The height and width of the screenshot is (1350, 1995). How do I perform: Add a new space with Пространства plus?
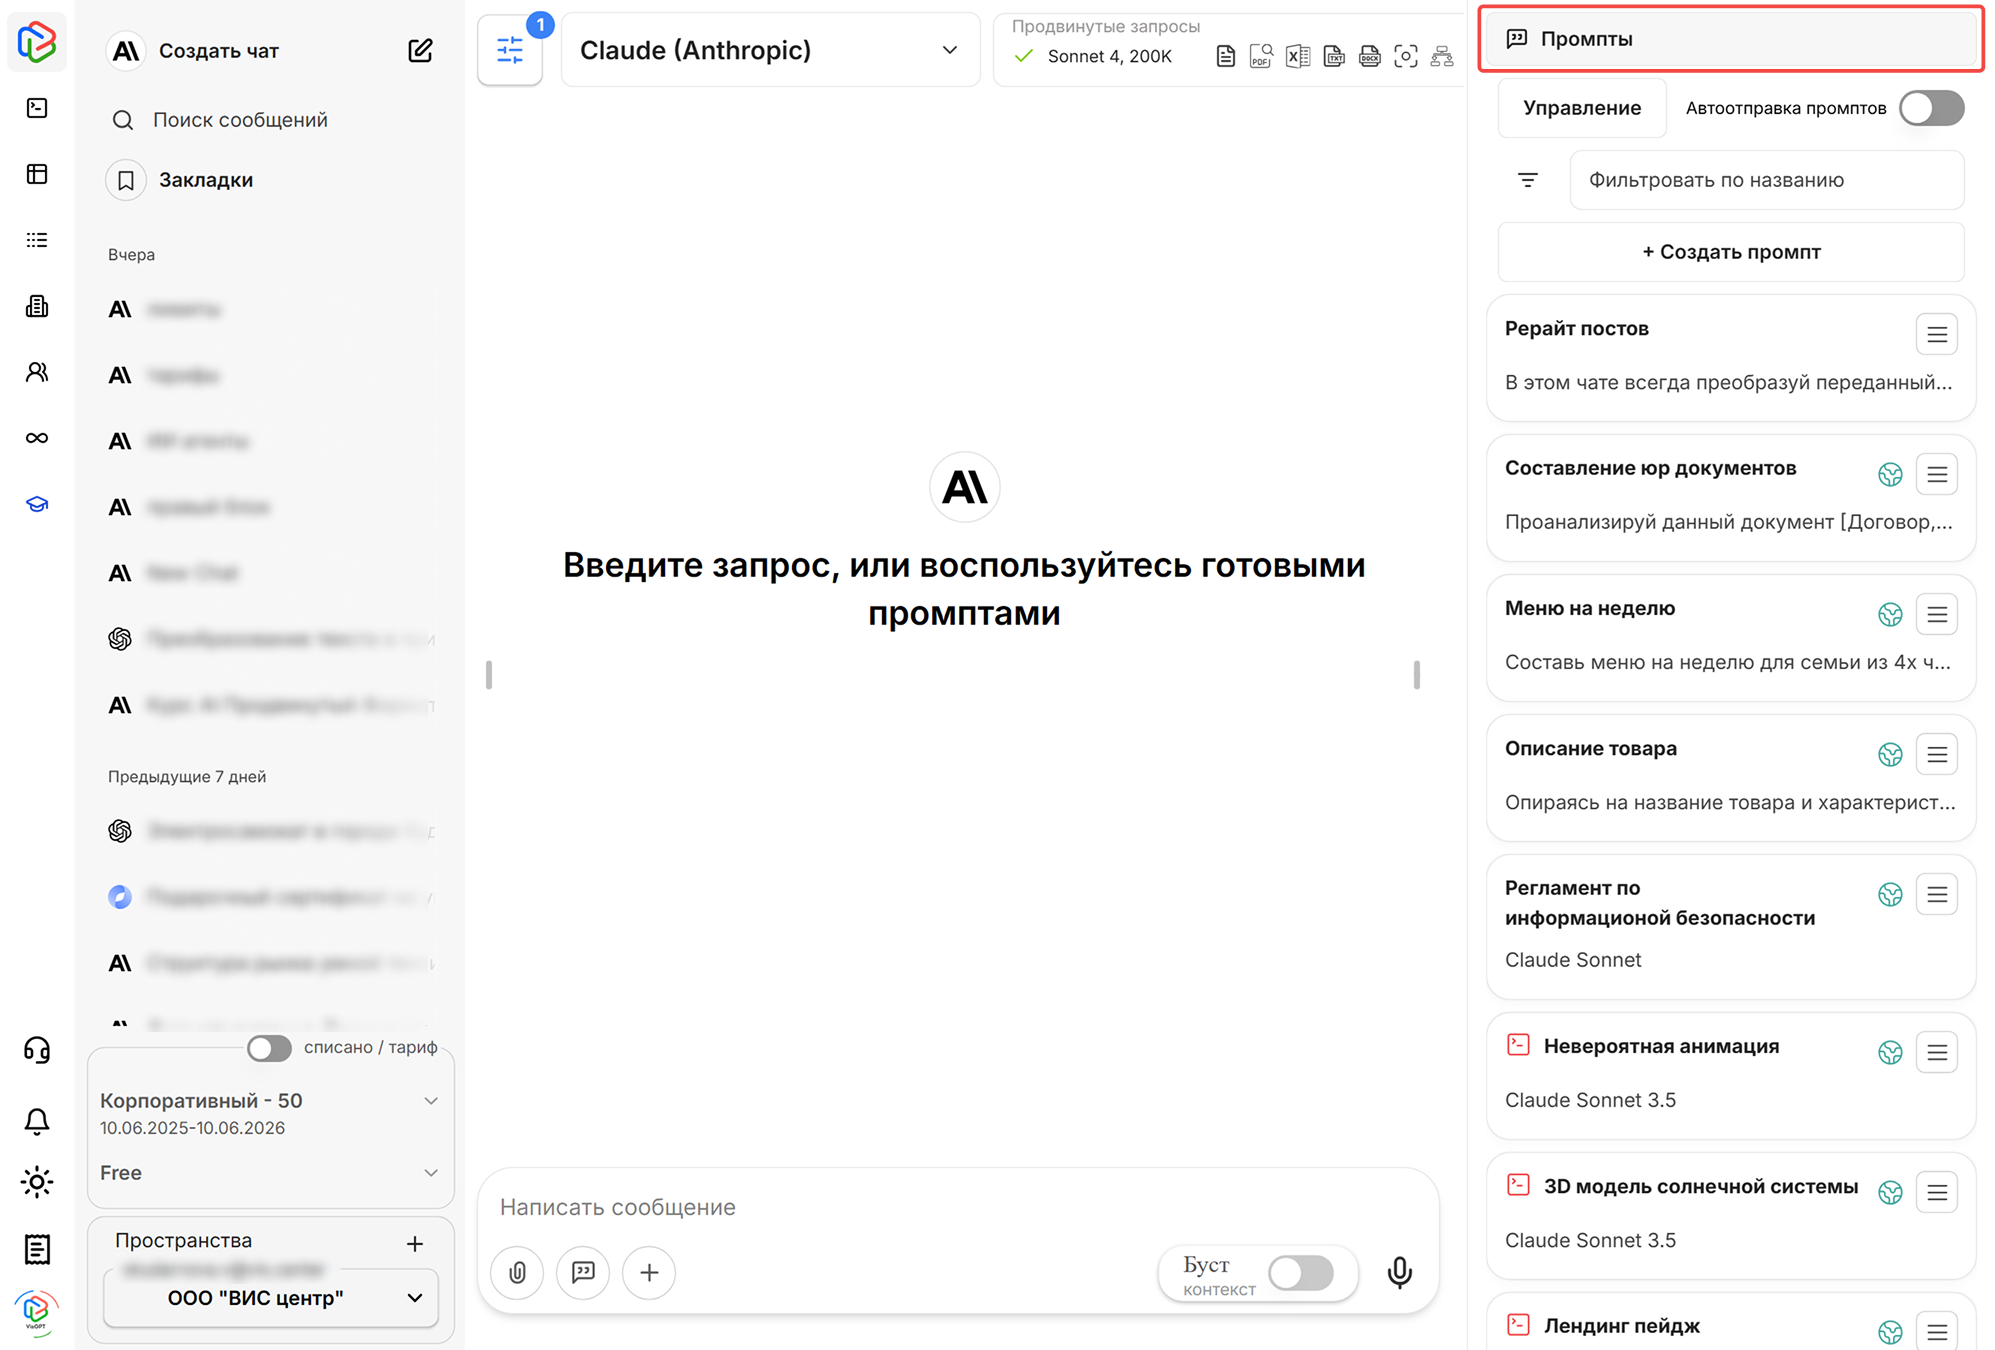[x=415, y=1244]
